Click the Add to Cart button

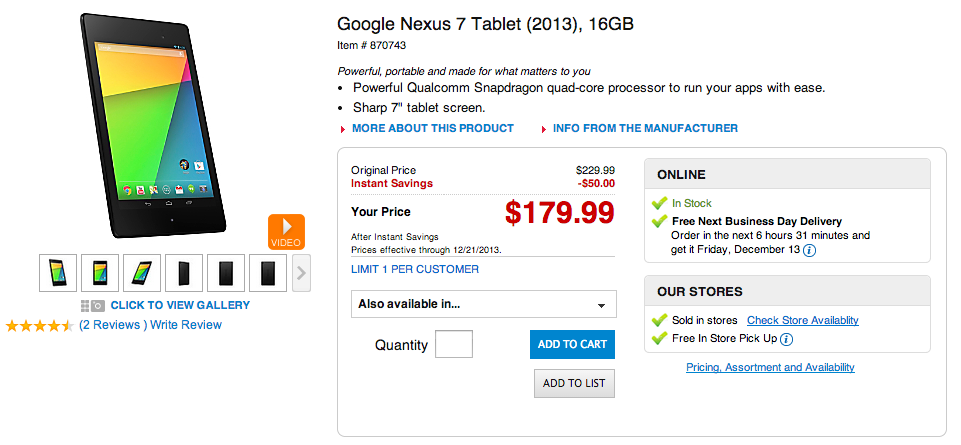(572, 344)
